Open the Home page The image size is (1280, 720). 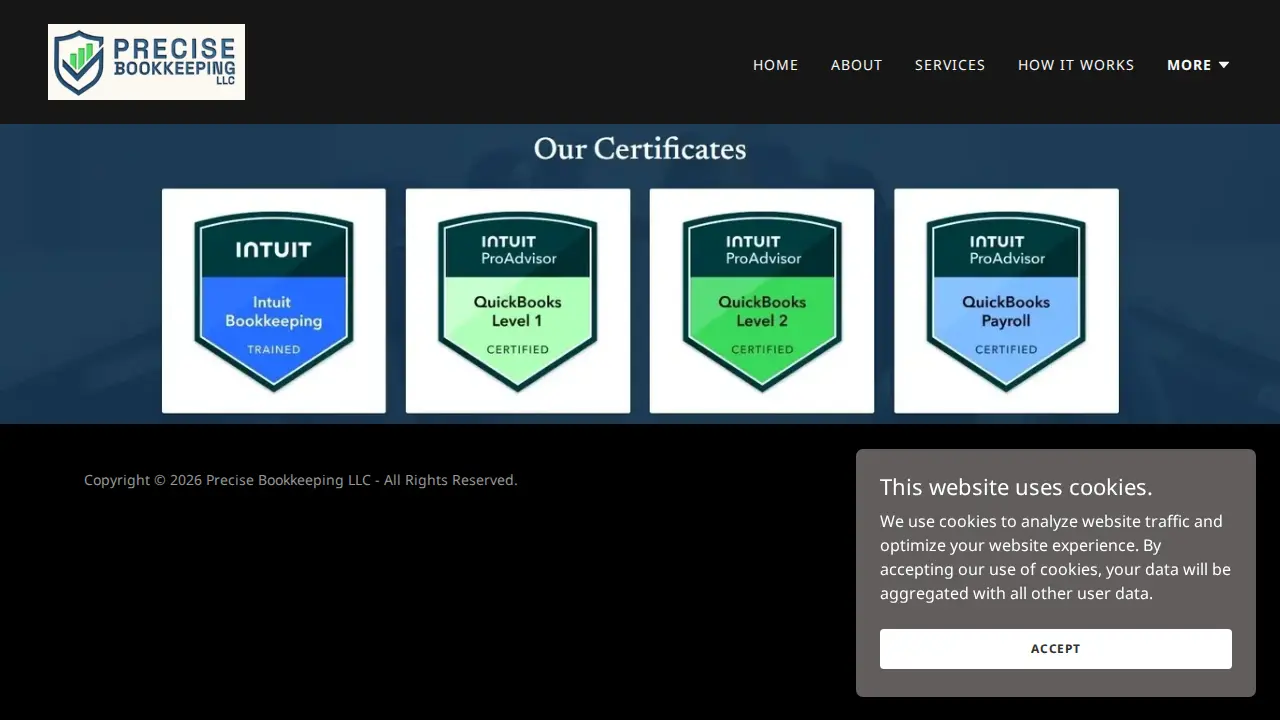point(775,65)
